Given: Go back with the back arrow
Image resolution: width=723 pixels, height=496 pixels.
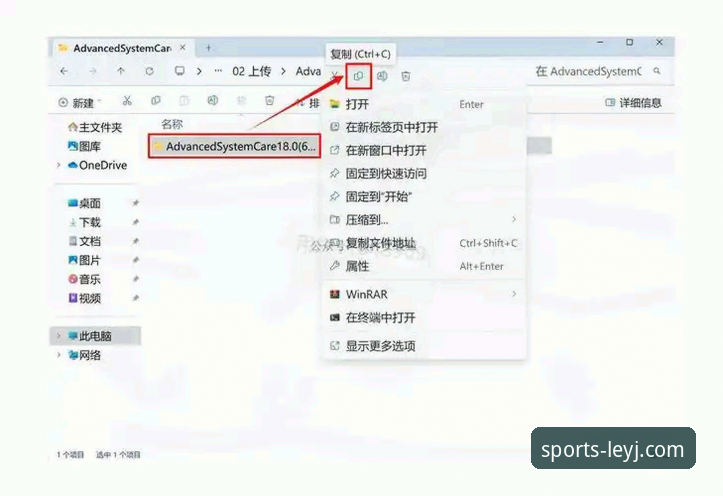Looking at the screenshot, I should click(x=64, y=71).
